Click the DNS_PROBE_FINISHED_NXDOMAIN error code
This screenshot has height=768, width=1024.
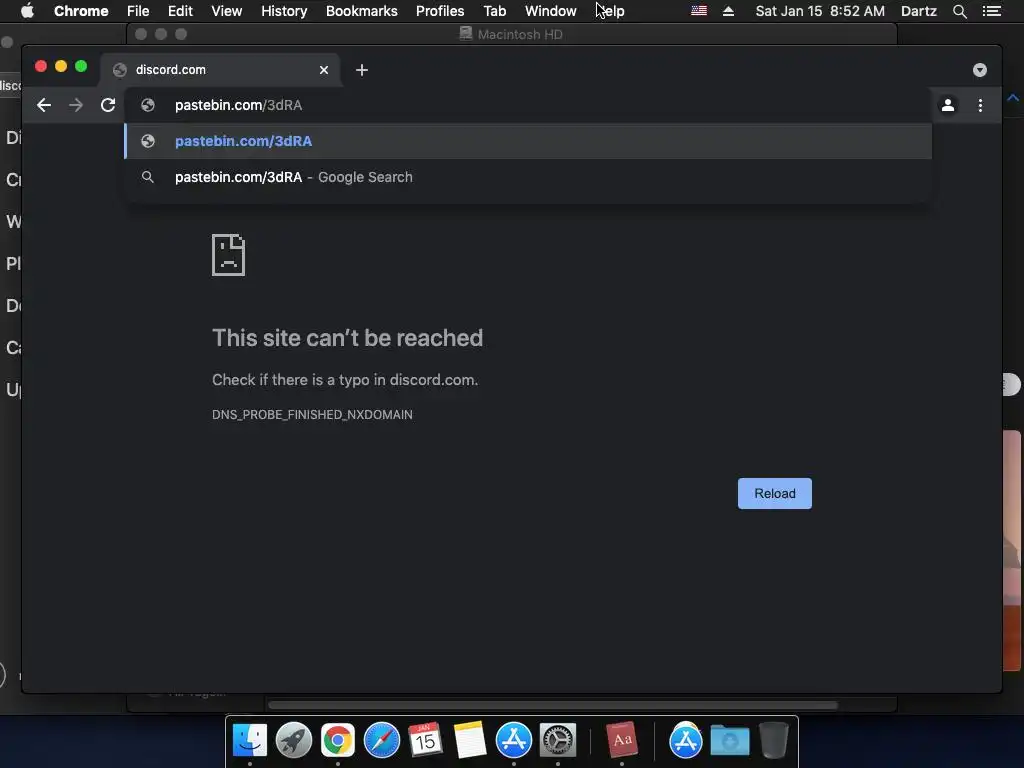312,415
